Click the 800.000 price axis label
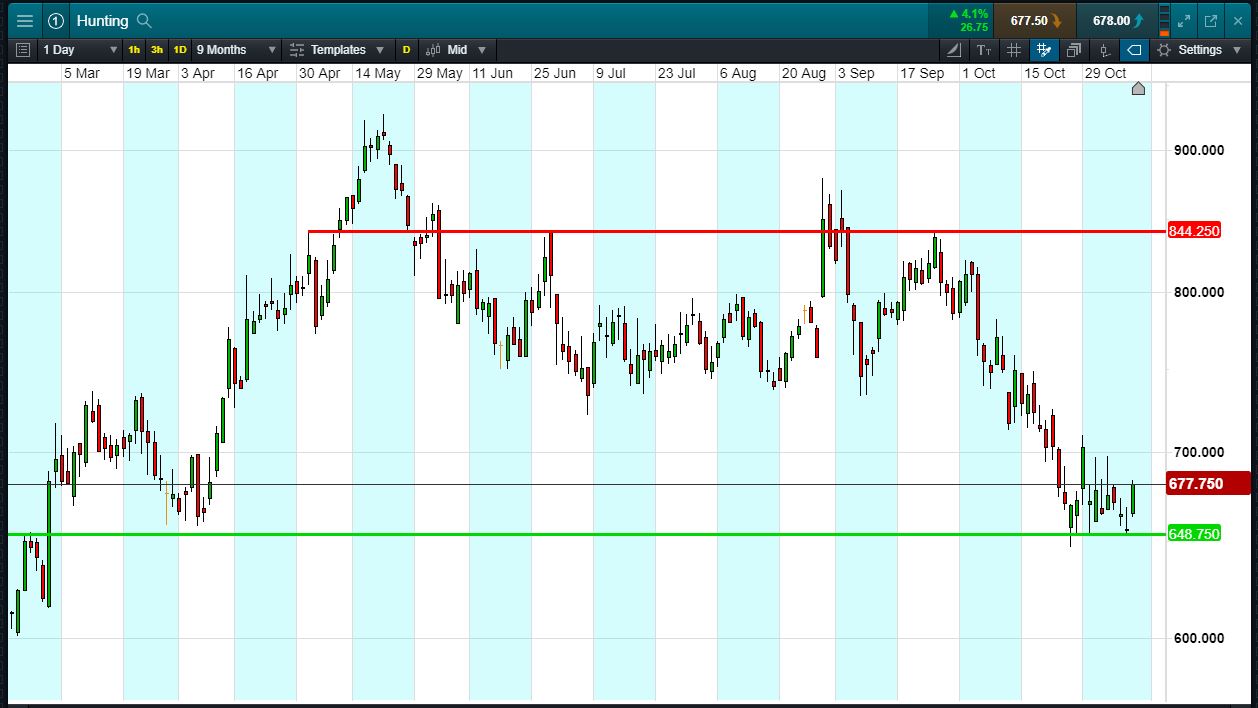The height and width of the screenshot is (708, 1258). tap(1198, 292)
